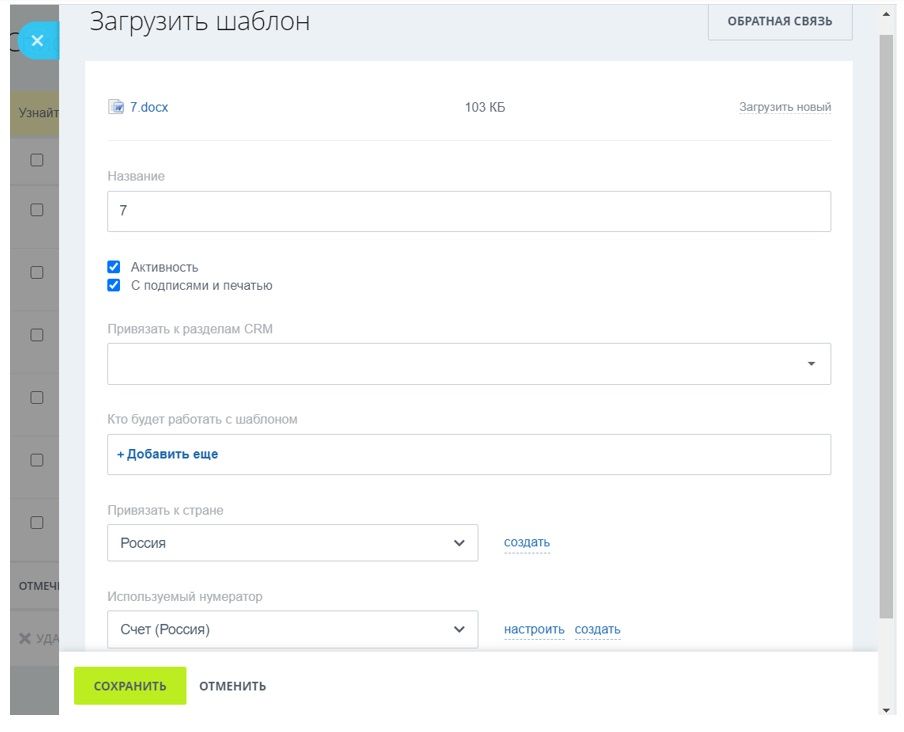This screenshot has width=904, height=732.
Task: Click создать link next to country
Action: pos(527,543)
